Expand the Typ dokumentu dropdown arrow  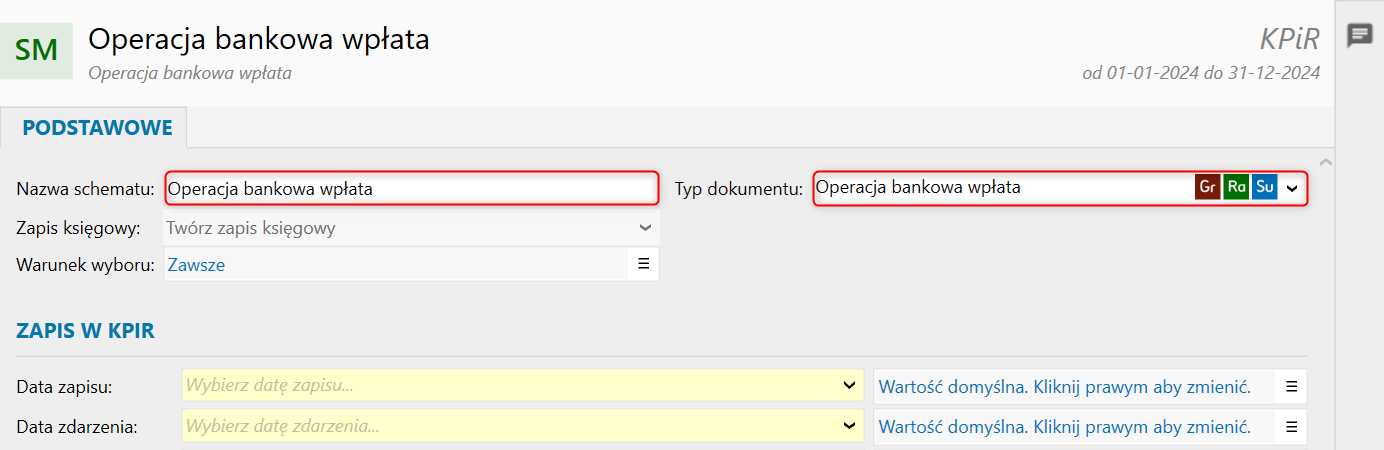pyautogui.click(x=1292, y=187)
